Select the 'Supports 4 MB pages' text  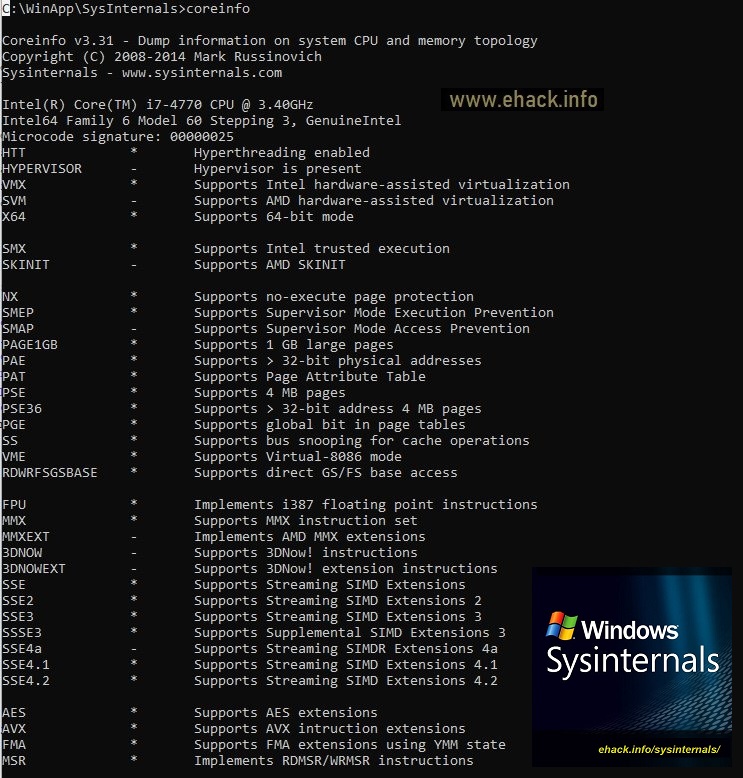pos(270,392)
